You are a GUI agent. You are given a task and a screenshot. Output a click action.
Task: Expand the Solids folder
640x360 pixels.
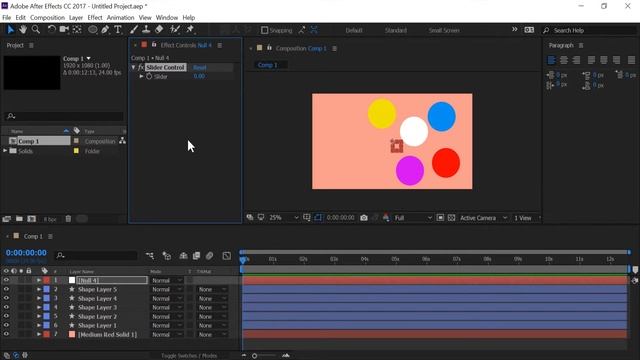pos(5,151)
